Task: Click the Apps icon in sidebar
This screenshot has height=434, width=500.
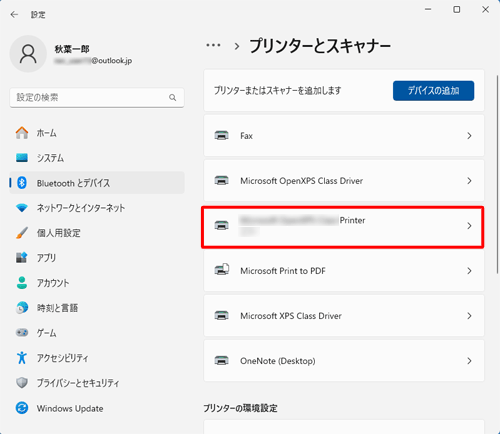Action: coord(22,258)
